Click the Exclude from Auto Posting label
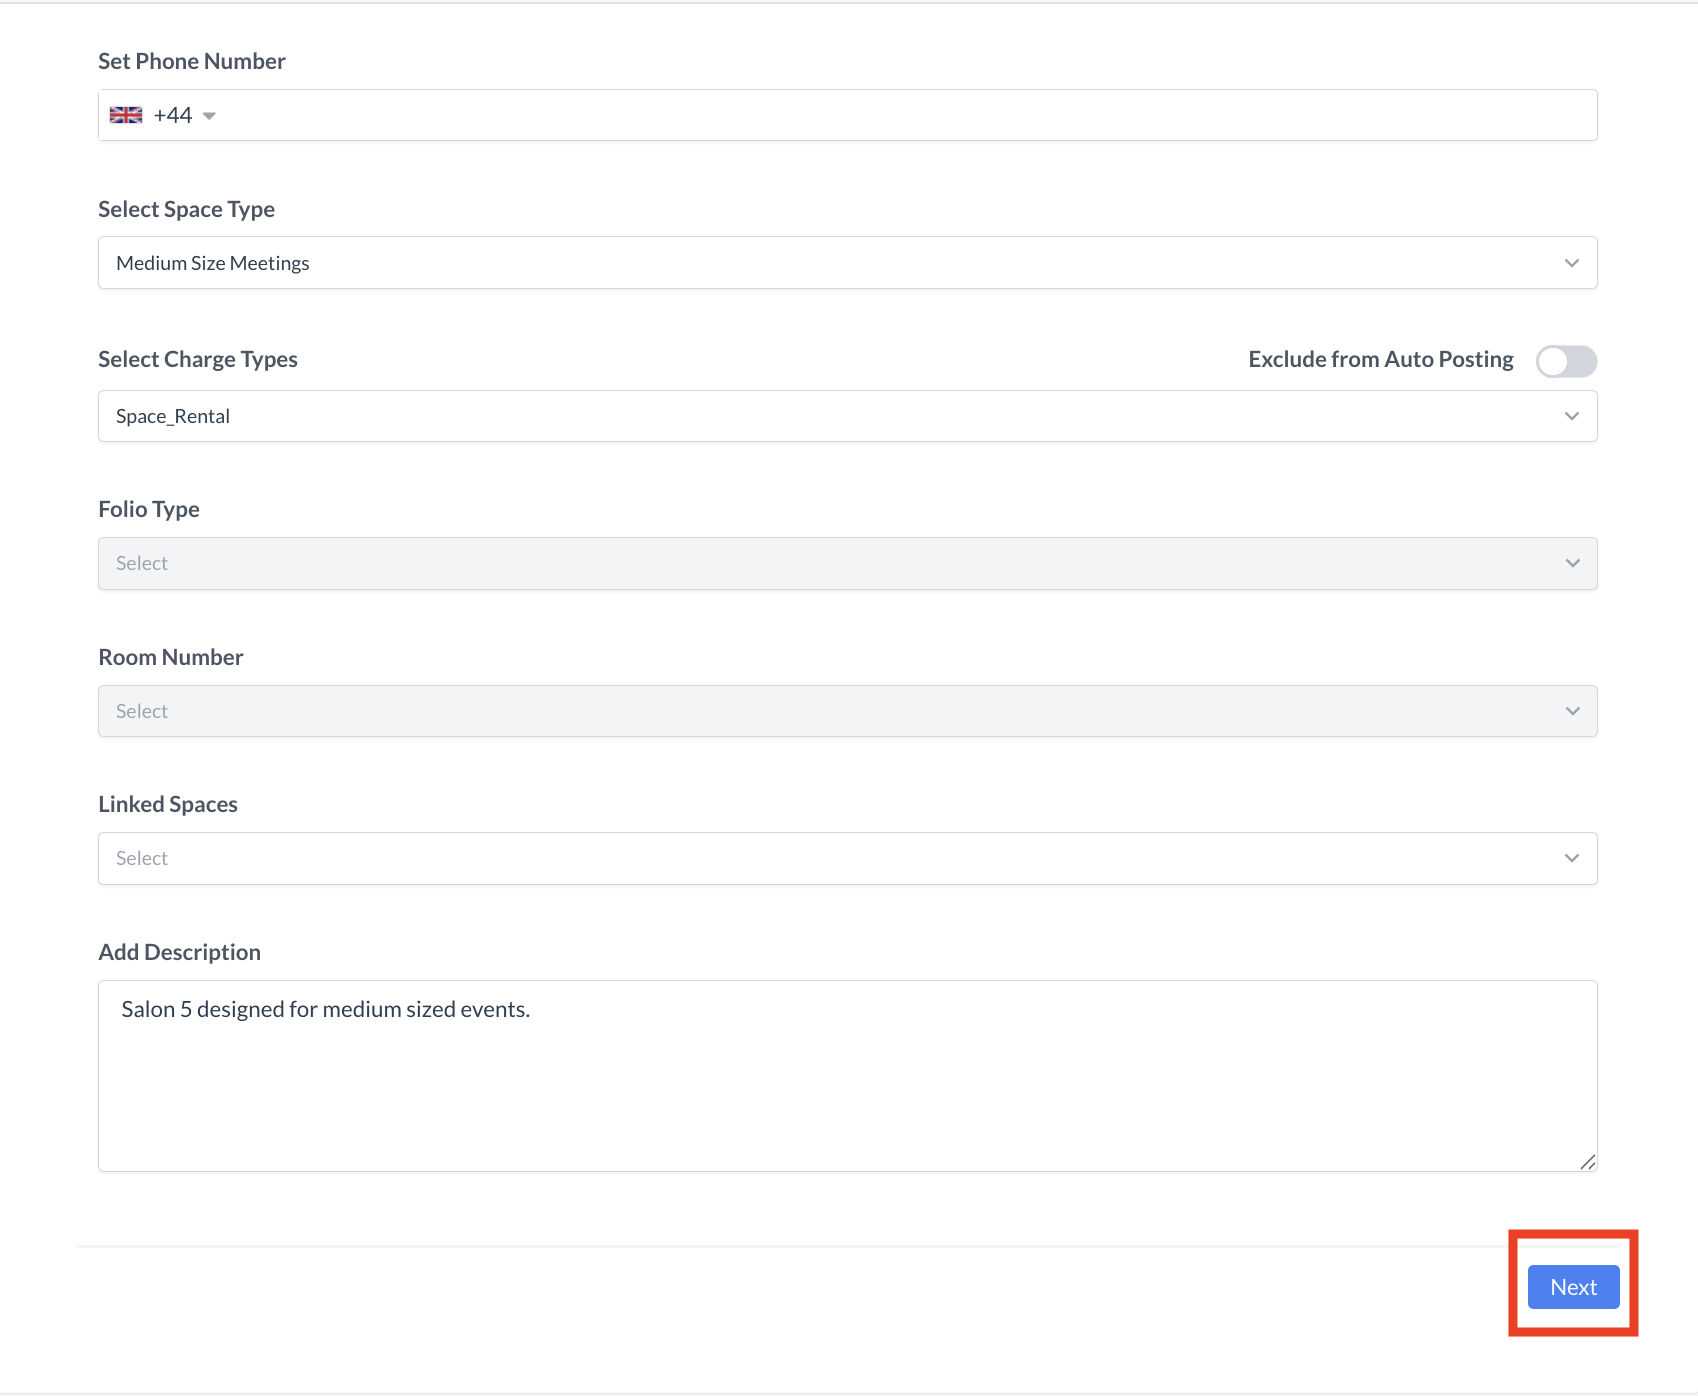 point(1380,359)
